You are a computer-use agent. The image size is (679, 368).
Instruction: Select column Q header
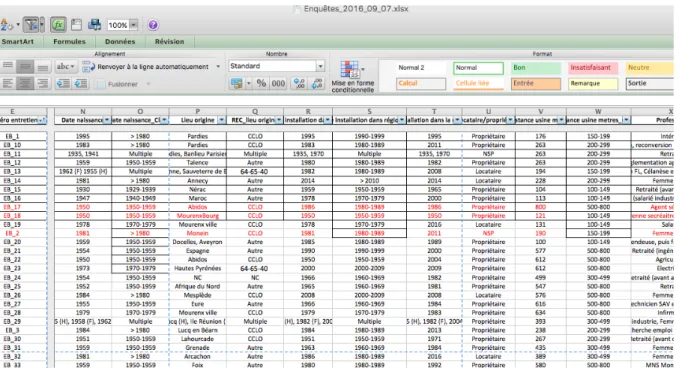pyautogui.click(x=255, y=112)
